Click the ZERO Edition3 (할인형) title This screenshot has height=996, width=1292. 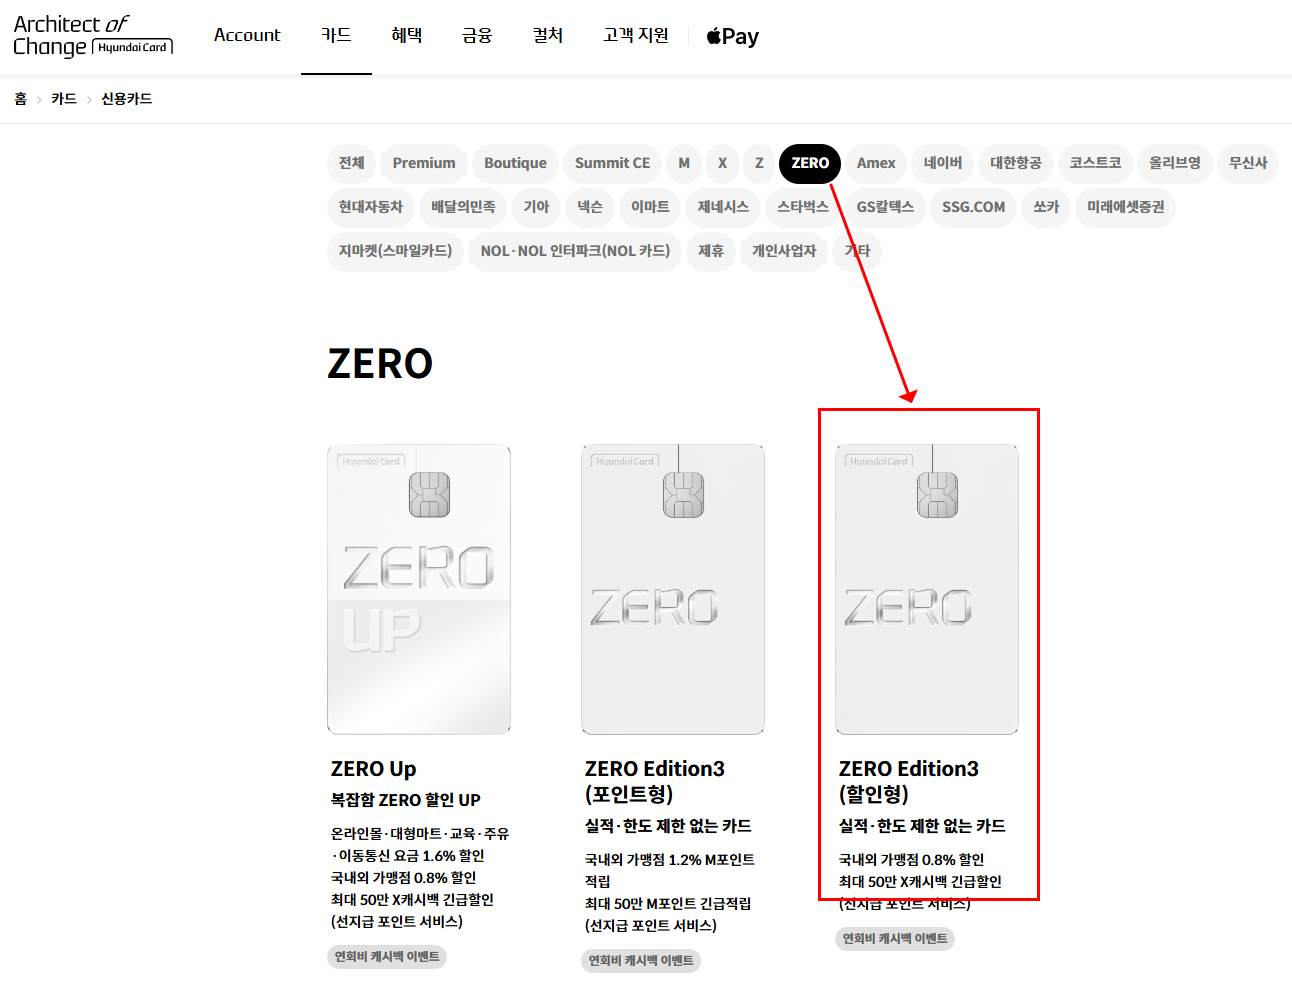click(909, 781)
